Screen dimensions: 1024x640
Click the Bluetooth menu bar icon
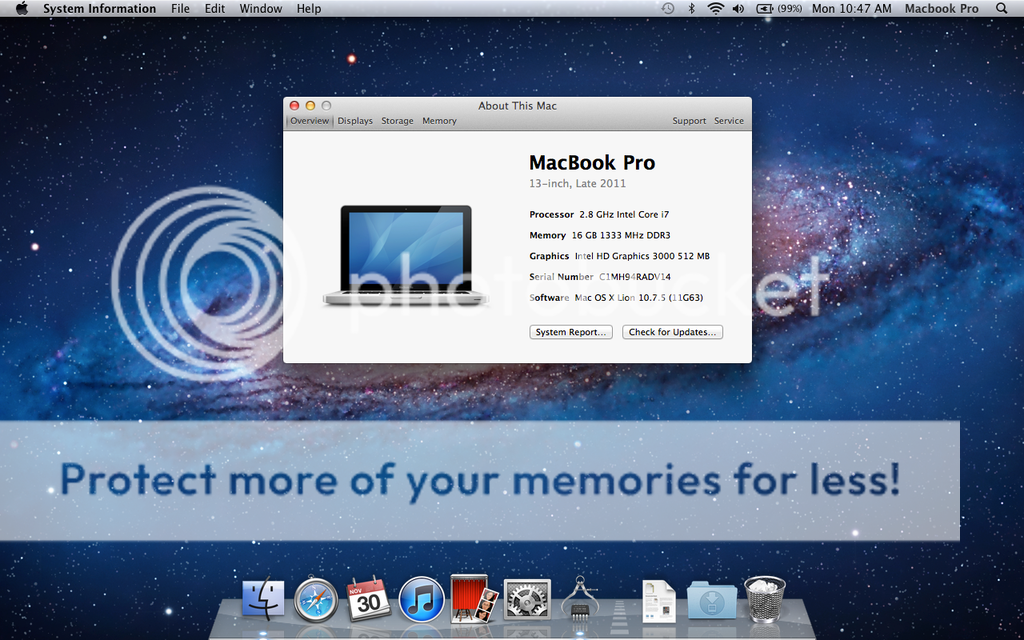click(x=691, y=9)
